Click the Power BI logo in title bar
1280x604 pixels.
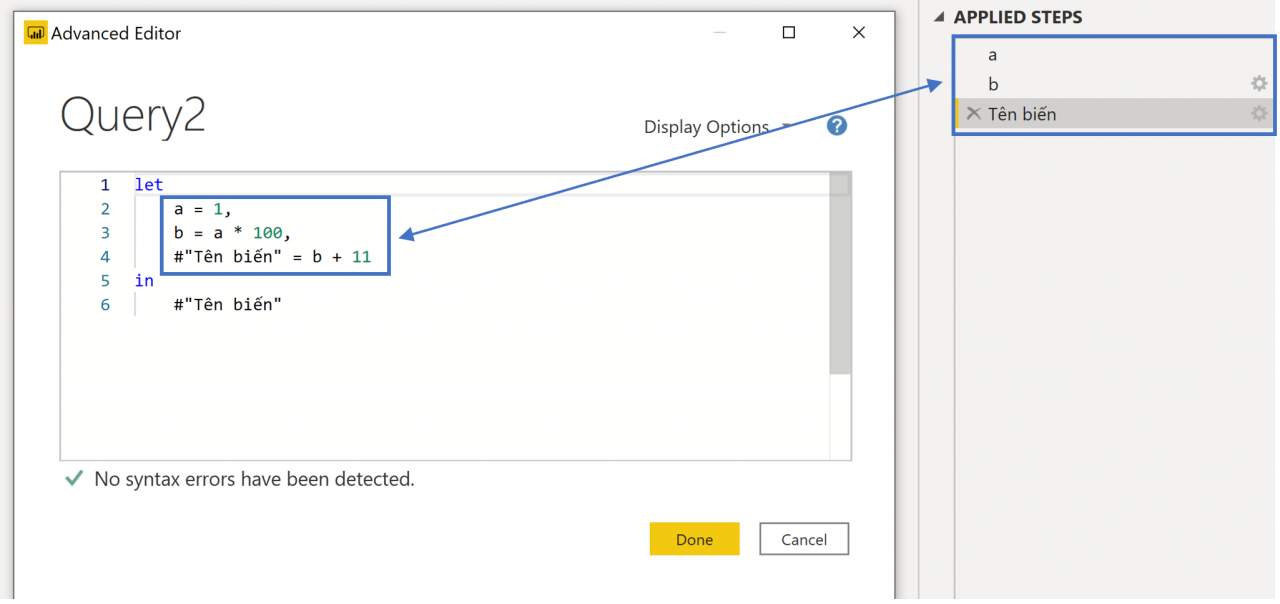pyautogui.click(x=36, y=33)
